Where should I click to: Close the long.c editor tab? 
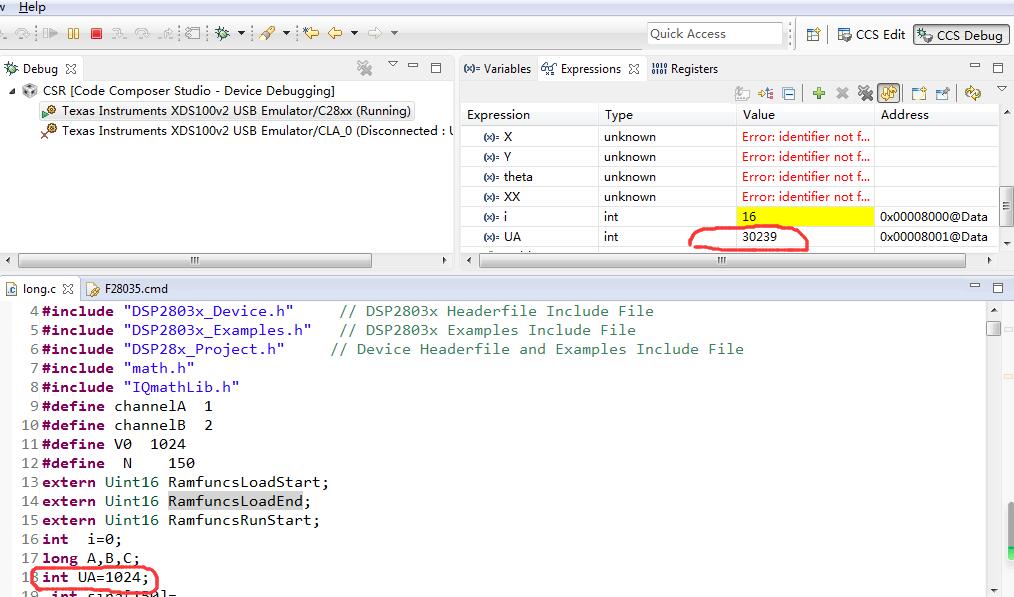click(68, 289)
